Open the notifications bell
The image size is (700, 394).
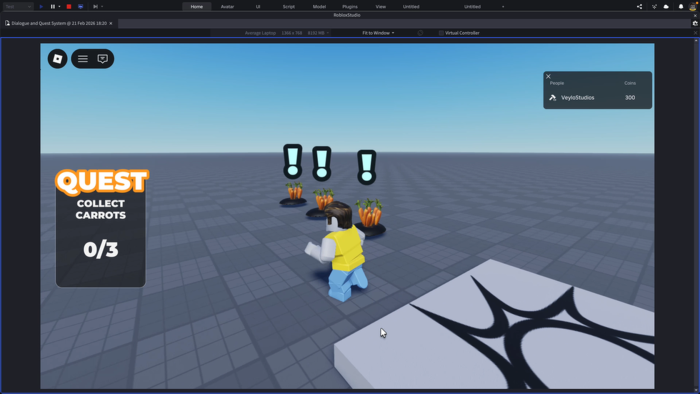[x=681, y=7]
